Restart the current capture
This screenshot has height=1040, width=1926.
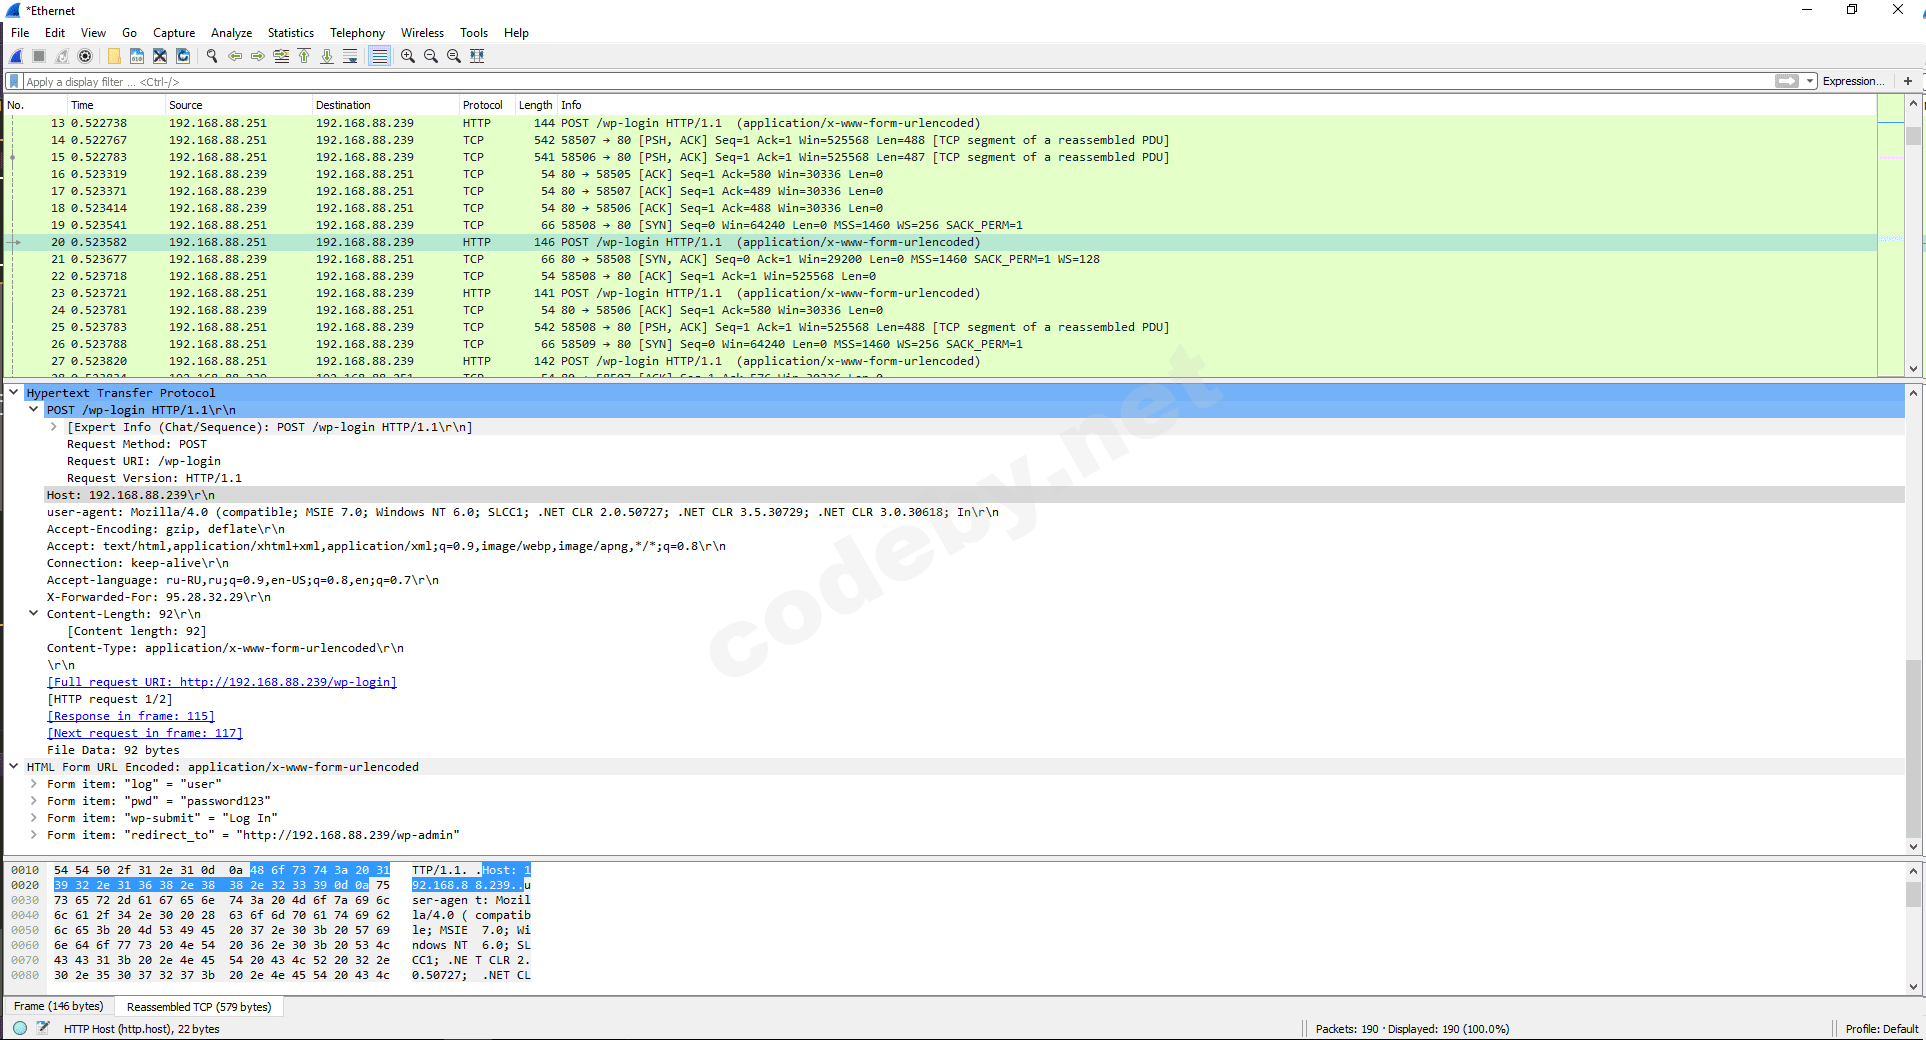point(62,56)
